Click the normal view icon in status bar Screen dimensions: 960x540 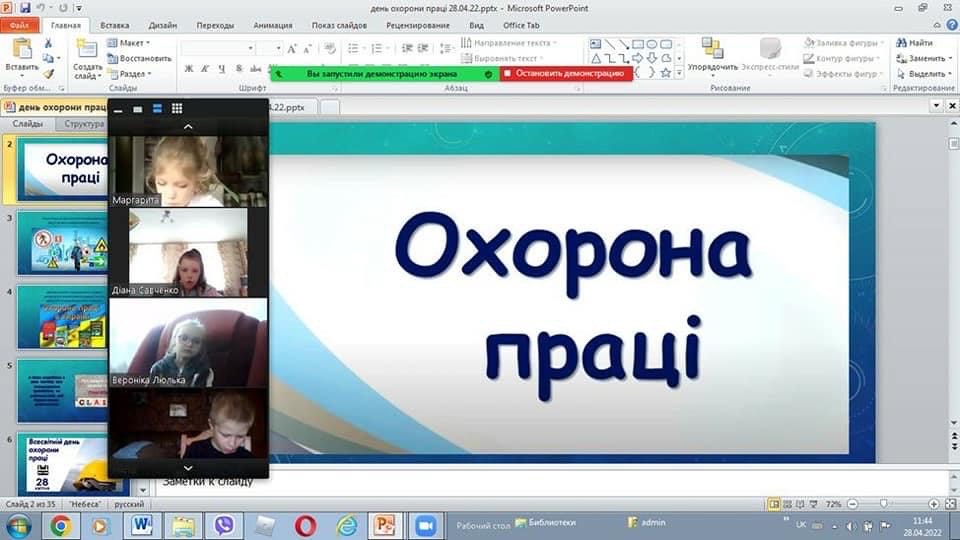774,504
